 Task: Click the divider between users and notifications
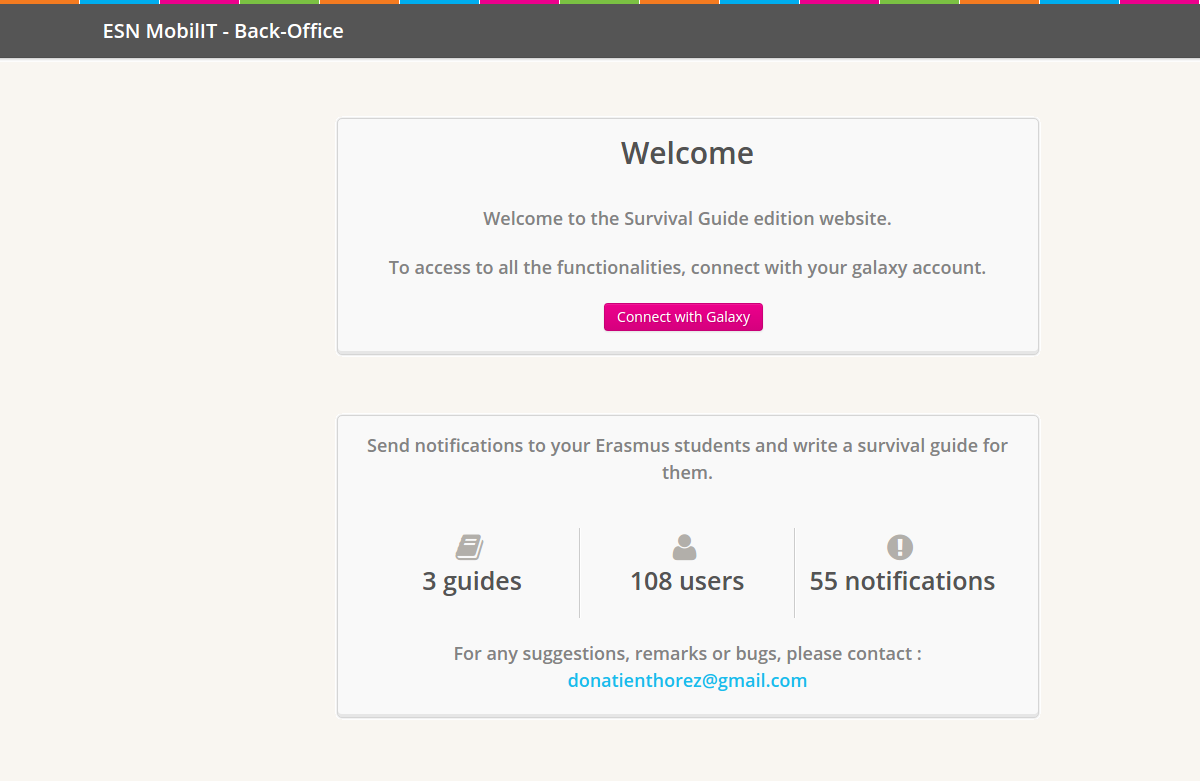pyautogui.click(x=794, y=573)
